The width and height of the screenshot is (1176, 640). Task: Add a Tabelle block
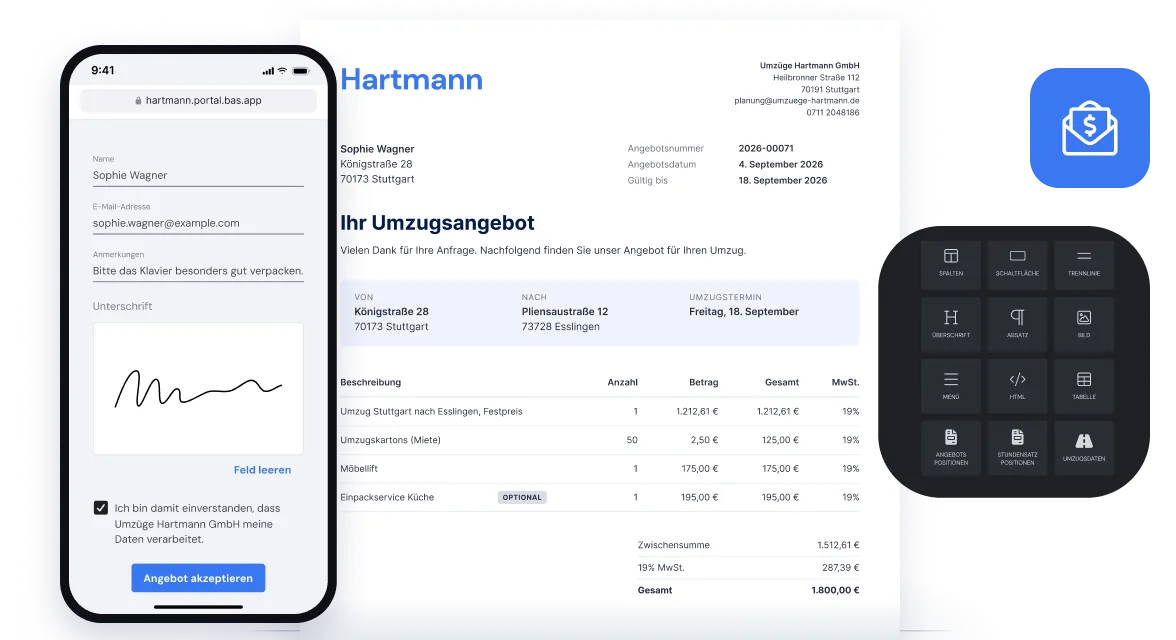1084,386
